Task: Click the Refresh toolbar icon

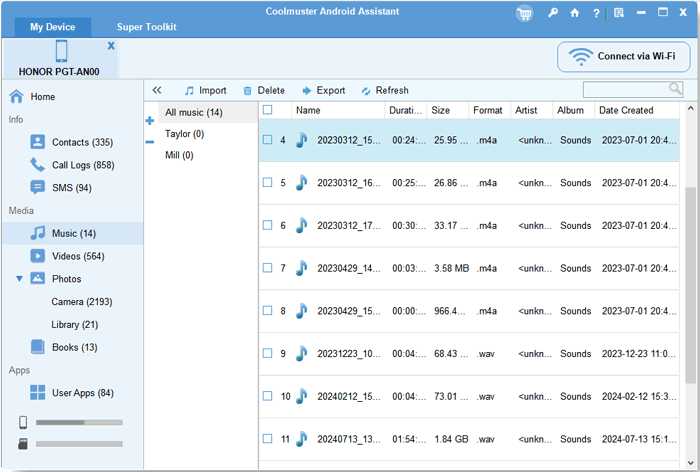Action: coord(366,90)
